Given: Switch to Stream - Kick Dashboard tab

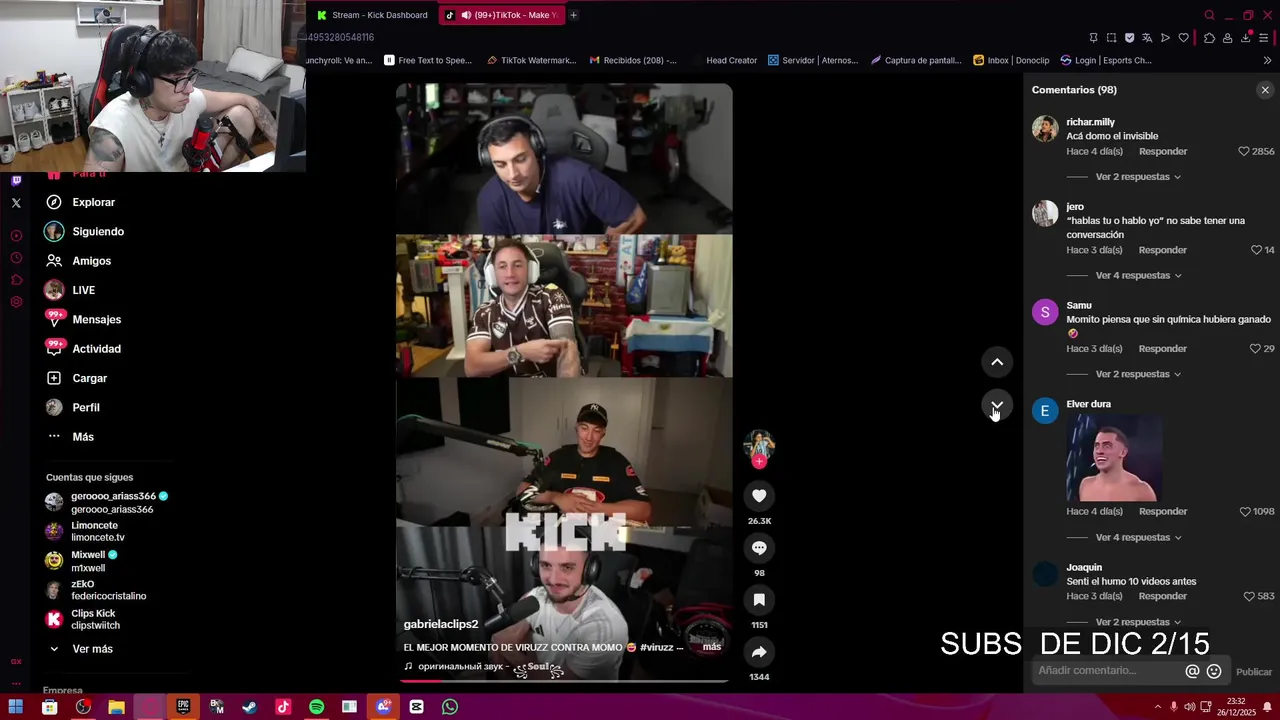Looking at the screenshot, I should tap(372, 15).
